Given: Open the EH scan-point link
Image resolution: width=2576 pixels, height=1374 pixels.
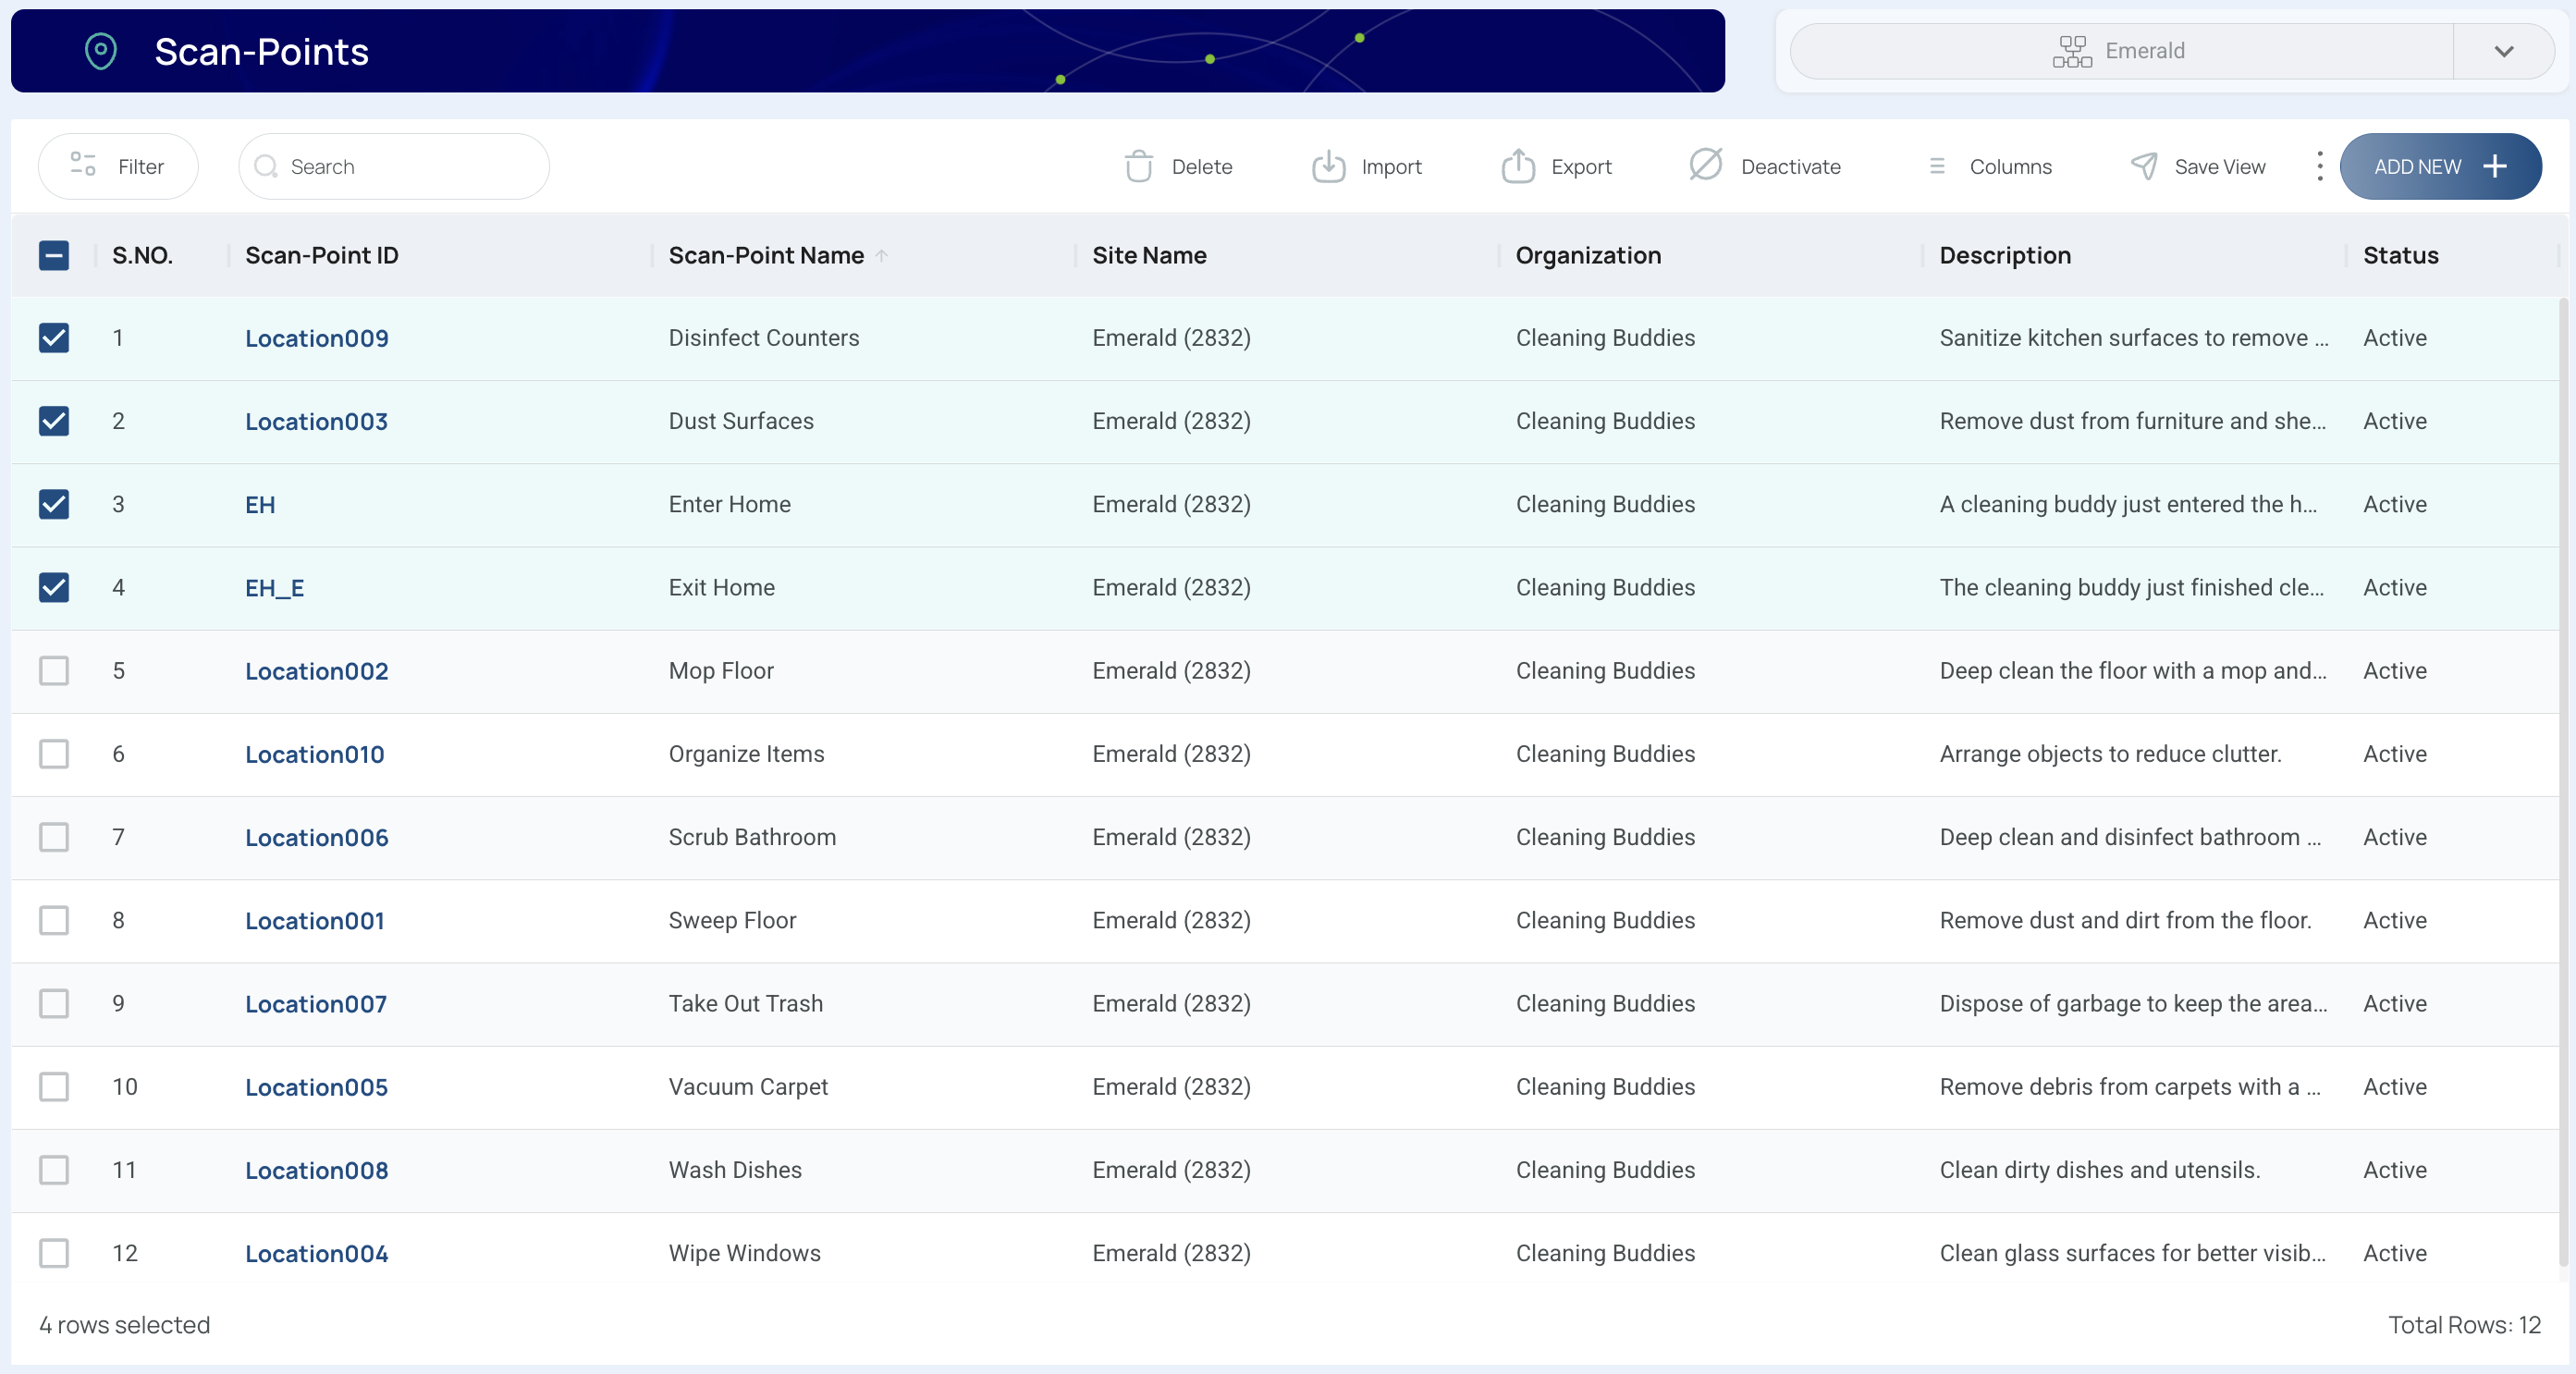Looking at the screenshot, I should (260, 504).
